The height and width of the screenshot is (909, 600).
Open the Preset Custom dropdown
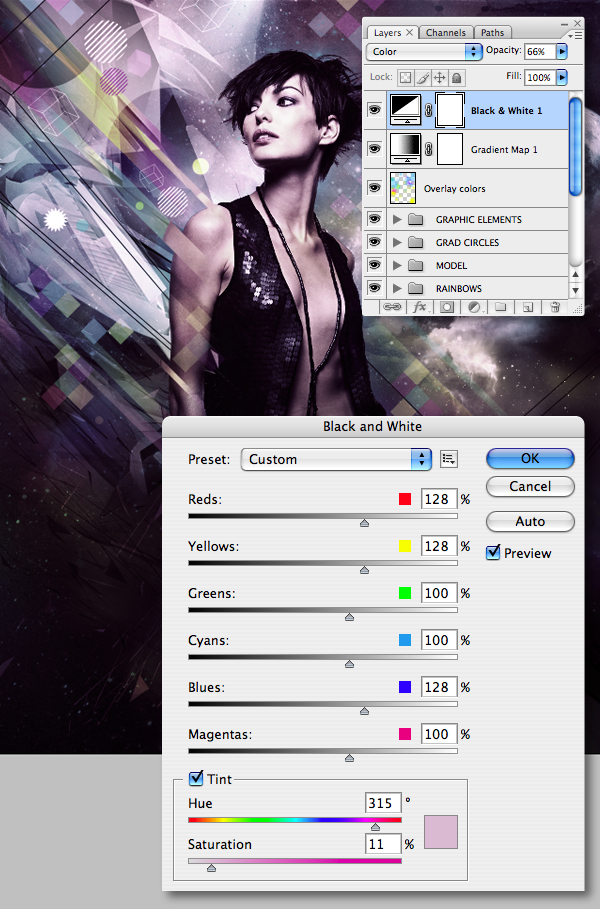coord(336,459)
